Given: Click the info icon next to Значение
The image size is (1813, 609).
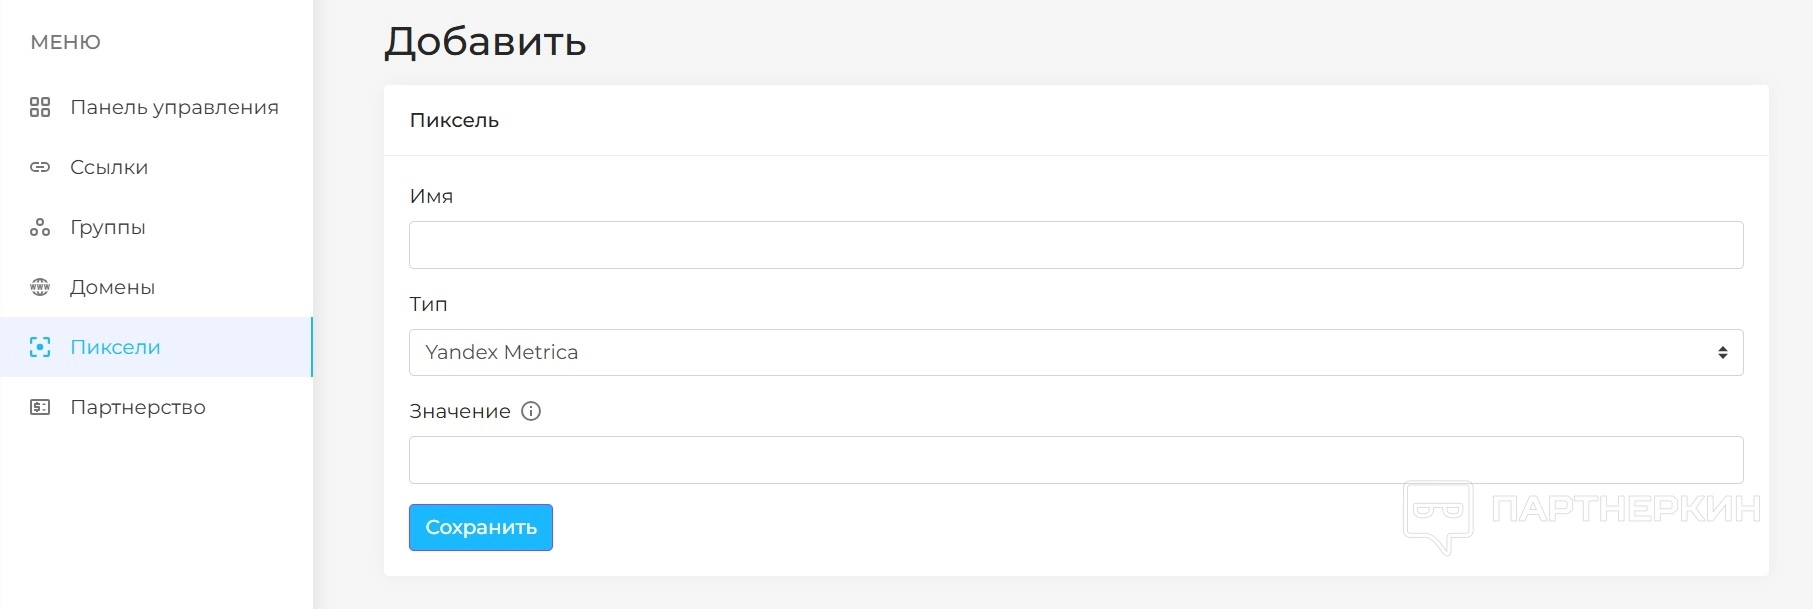Looking at the screenshot, I should point(531,411).
